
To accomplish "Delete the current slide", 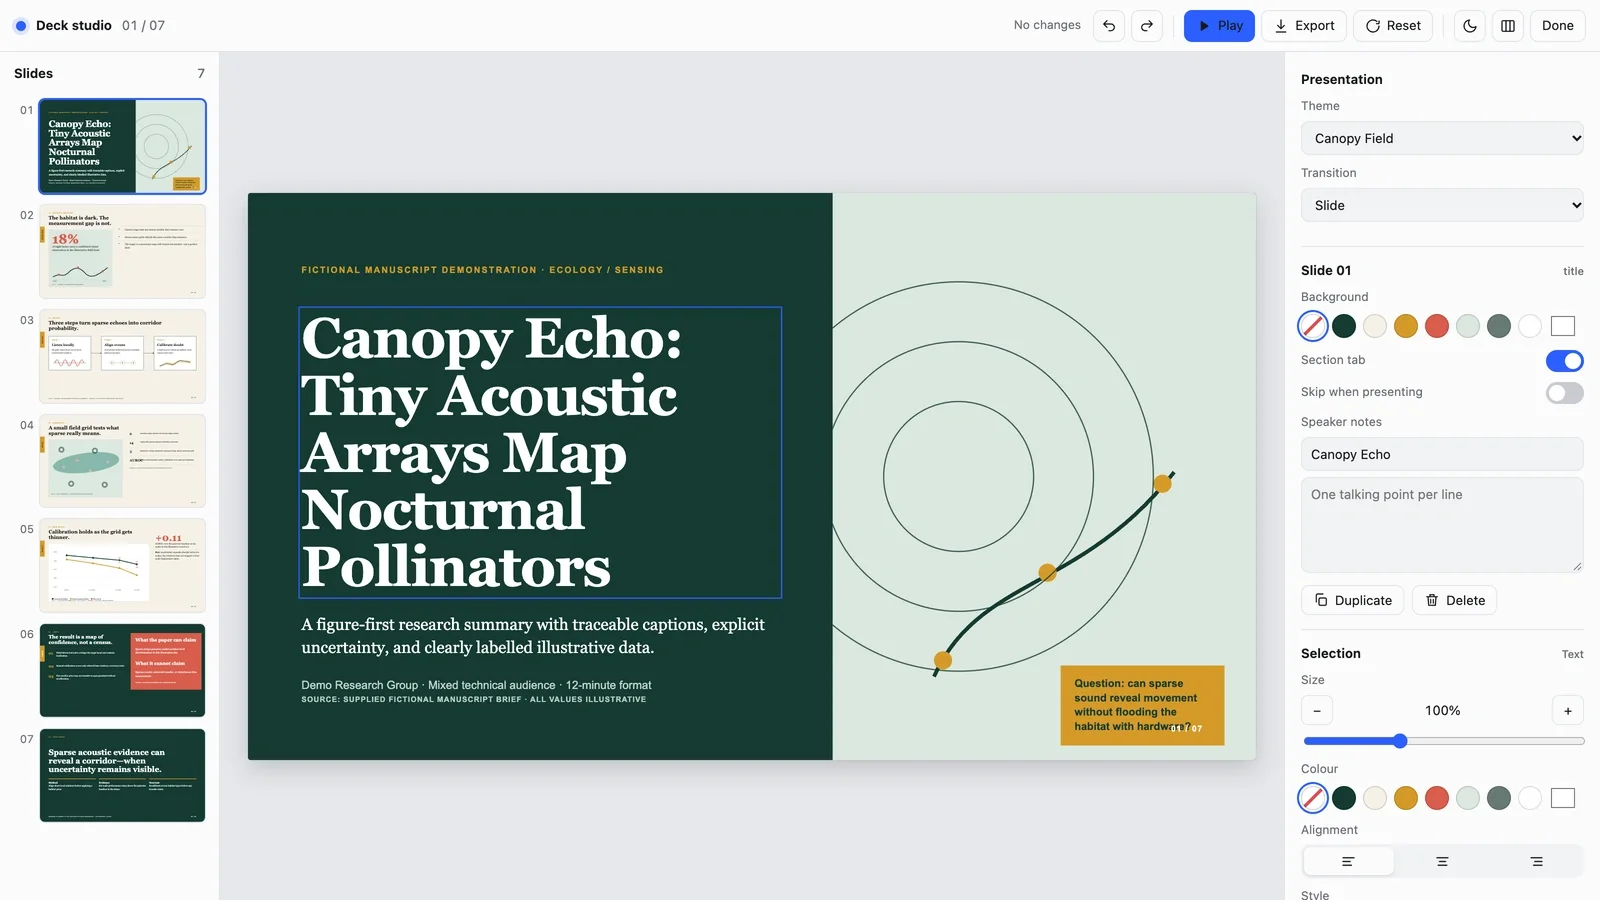I will click(x=1455, y=600).
